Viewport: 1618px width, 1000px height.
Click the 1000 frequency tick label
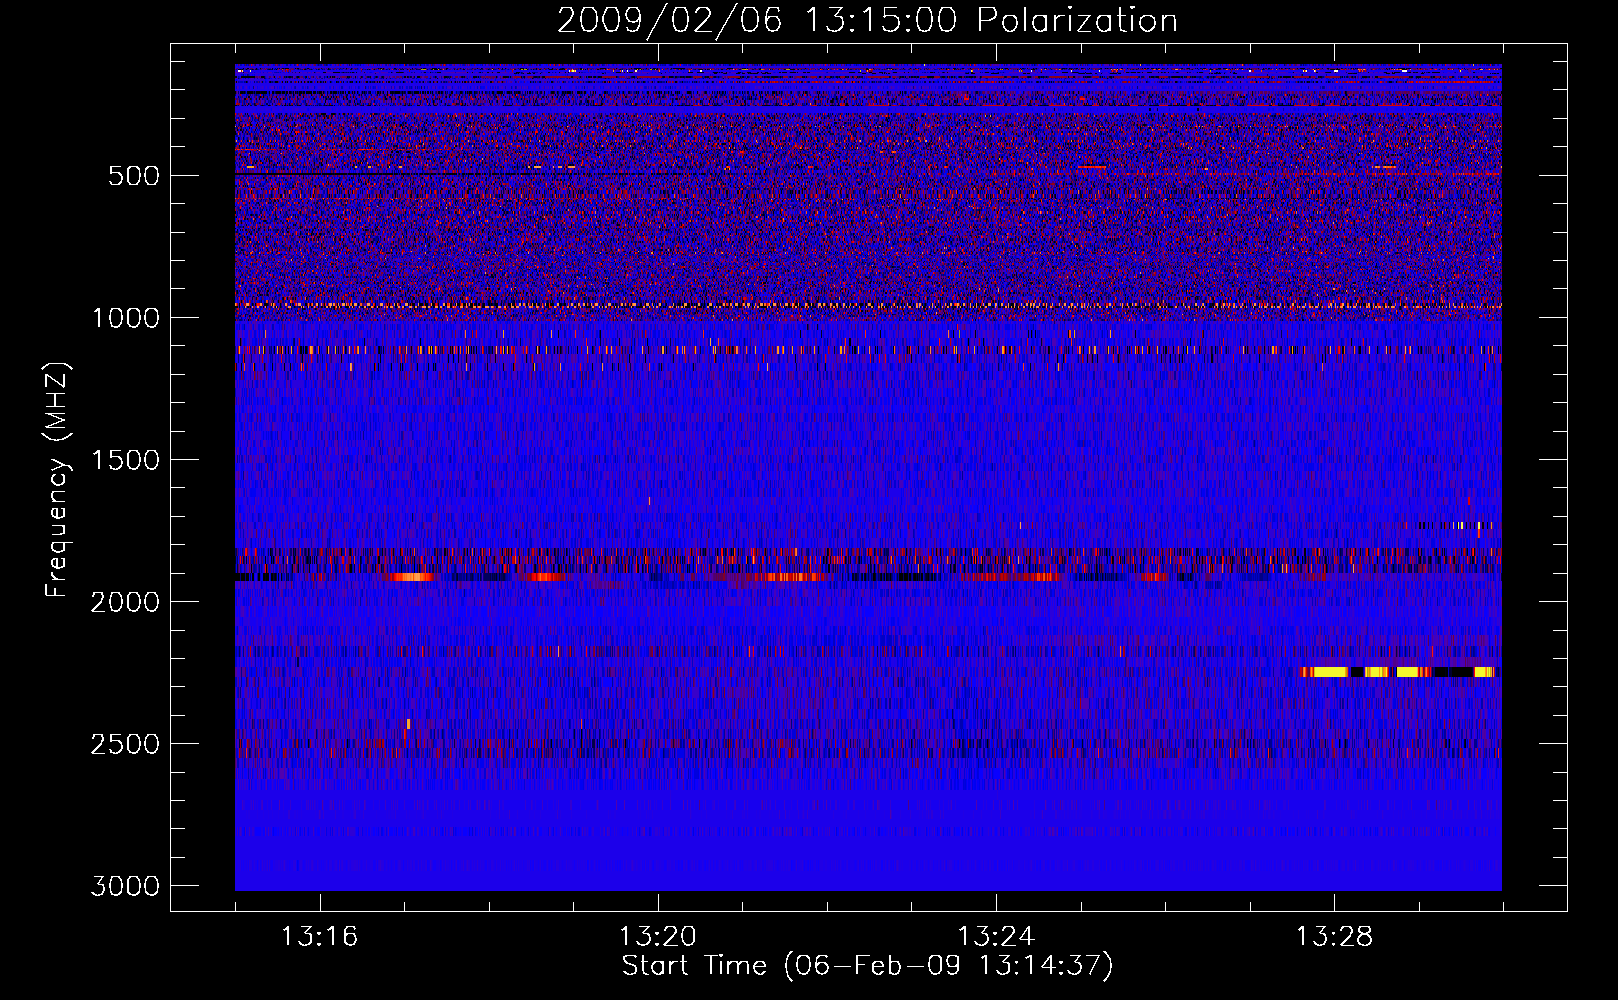tap(125, 318)
